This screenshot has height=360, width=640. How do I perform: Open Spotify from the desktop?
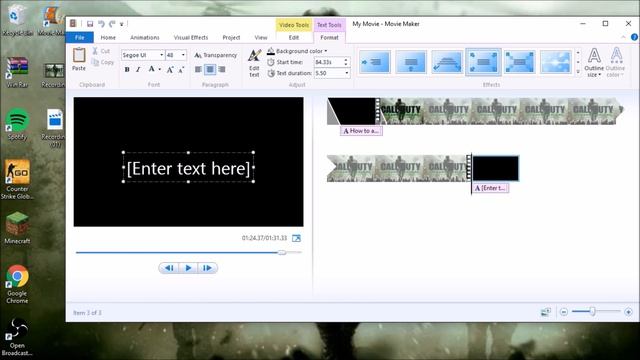pos(17,124)
